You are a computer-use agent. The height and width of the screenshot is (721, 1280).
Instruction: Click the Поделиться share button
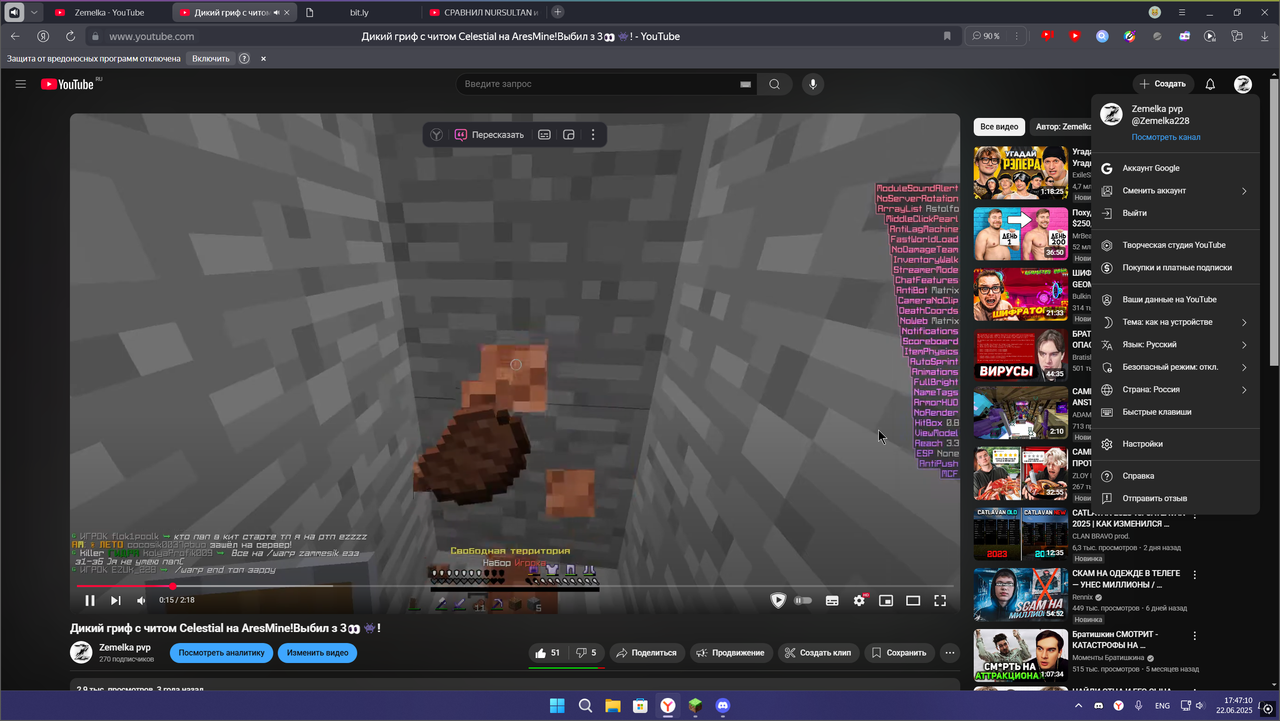646,653
